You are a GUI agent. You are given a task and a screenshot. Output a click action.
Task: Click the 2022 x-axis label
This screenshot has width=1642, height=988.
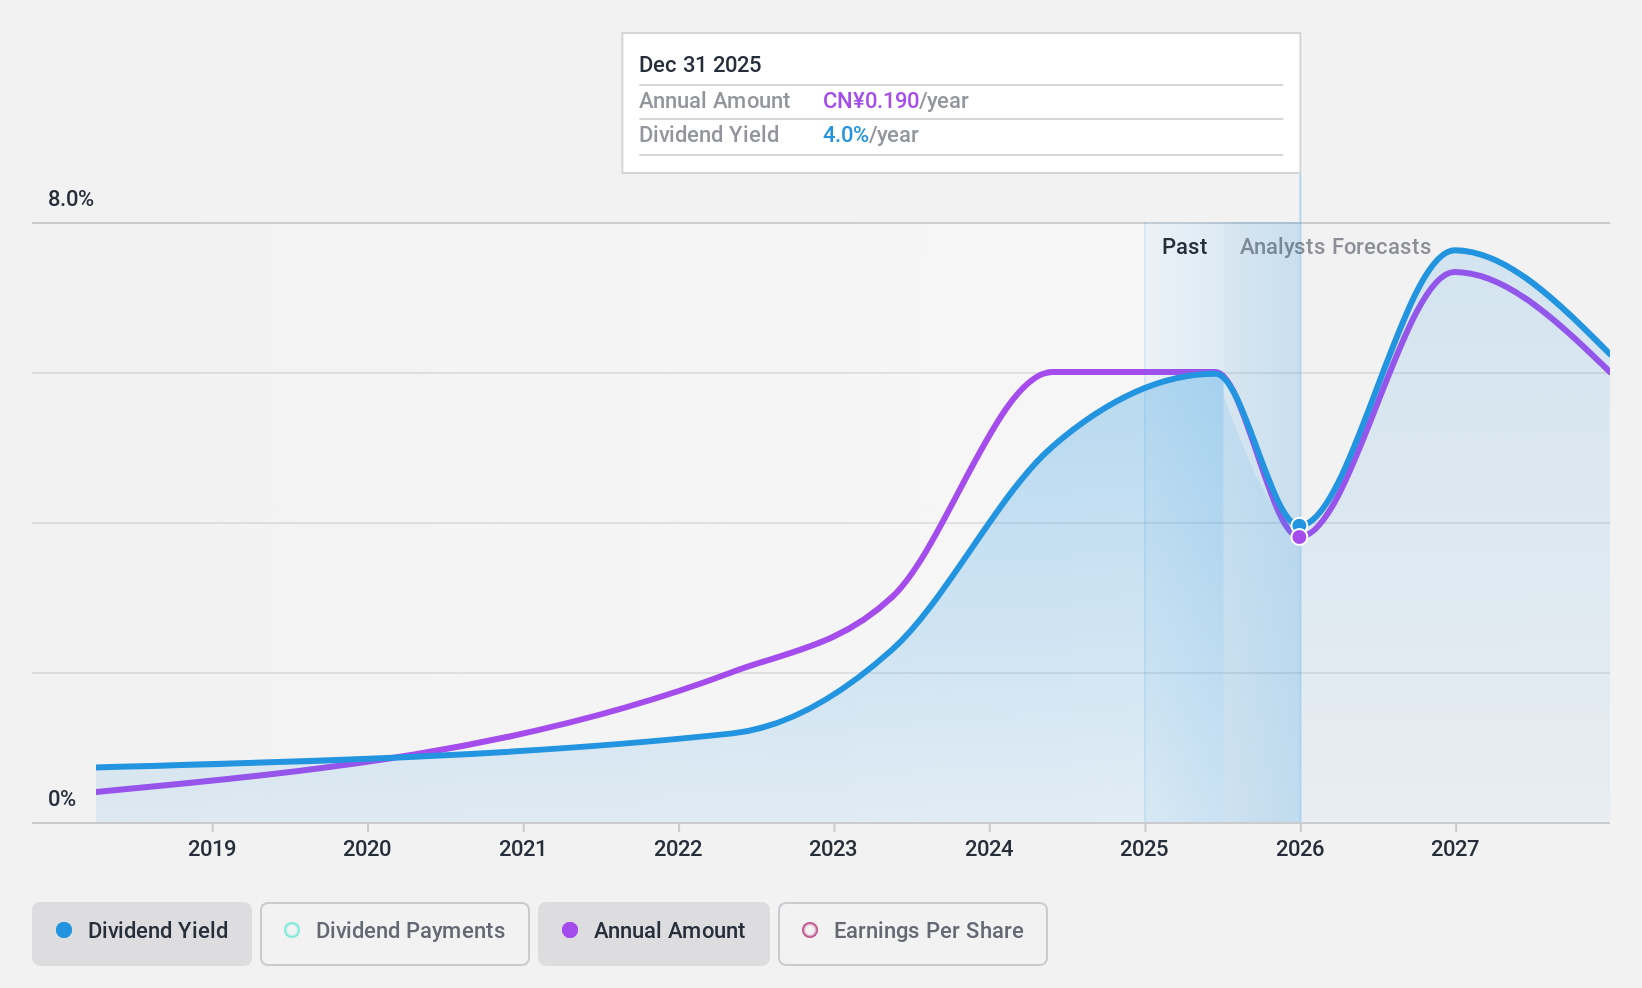point(678,849)
